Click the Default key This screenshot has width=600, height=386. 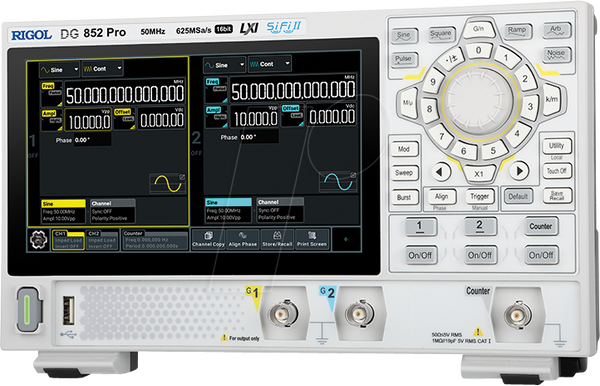click(518, 197)
